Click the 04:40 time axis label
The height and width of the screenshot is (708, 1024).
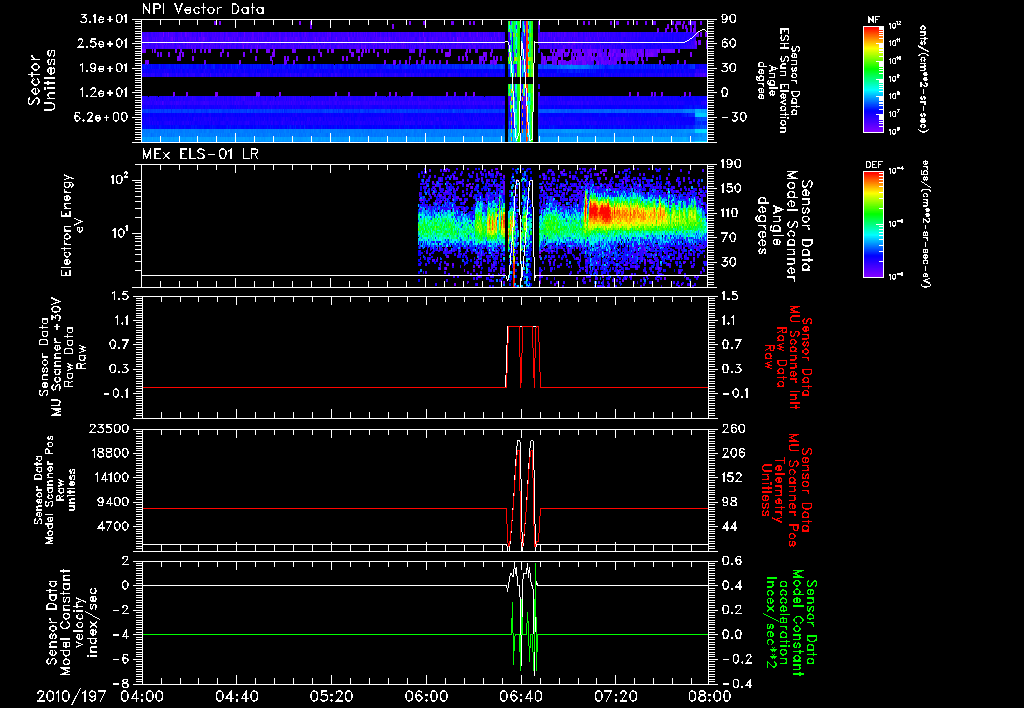coord(237,696)
